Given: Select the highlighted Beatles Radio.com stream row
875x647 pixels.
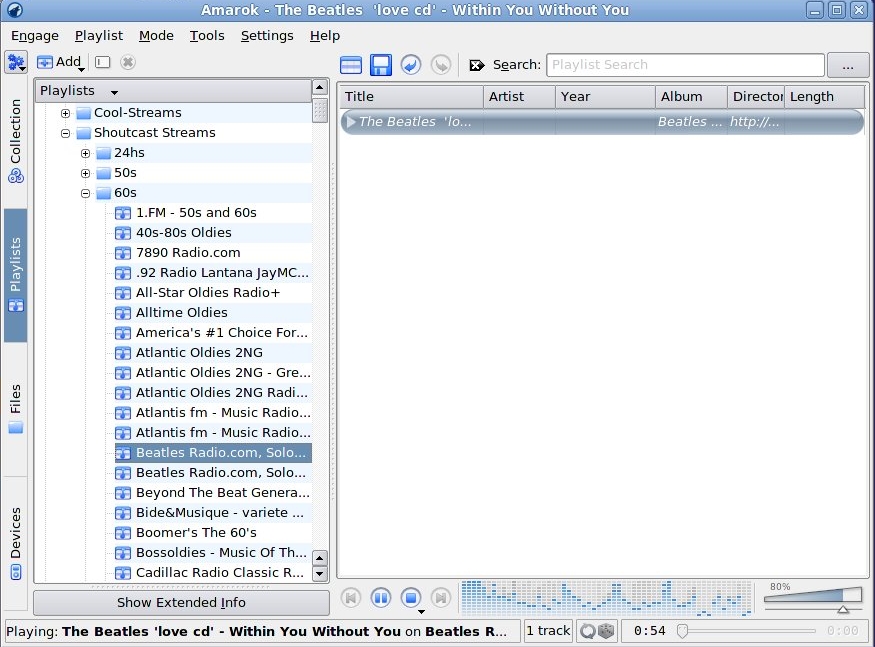Looking at the screenshot, I should tap(213, 453).
